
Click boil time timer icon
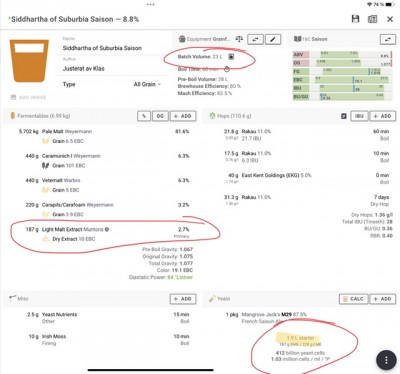pyautogui.click(x=227, y=69)
